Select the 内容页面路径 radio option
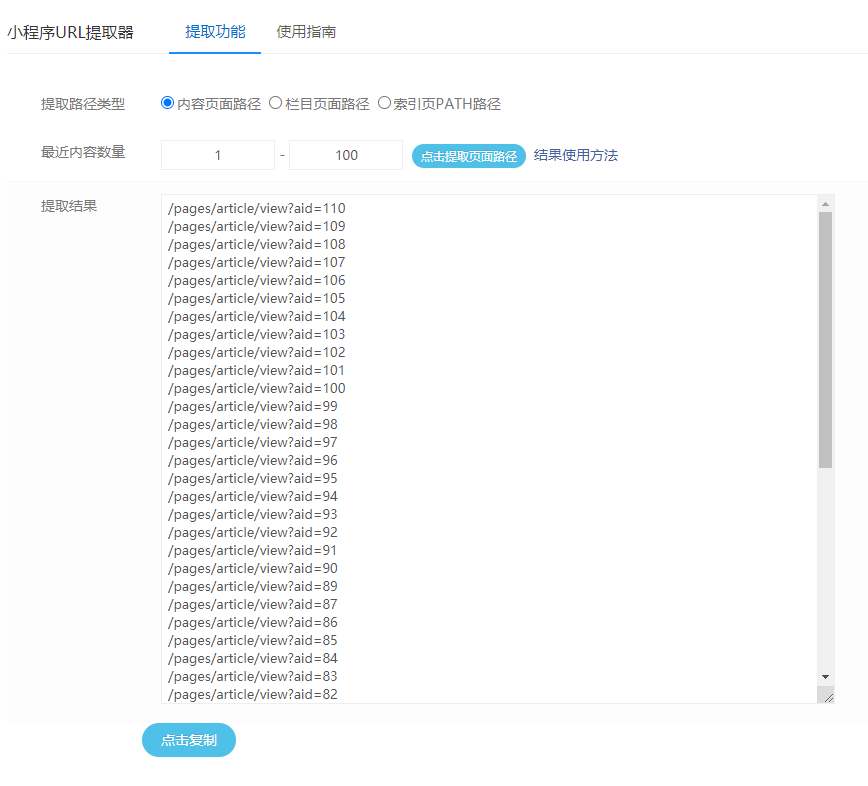 click(x=167, y=103)
